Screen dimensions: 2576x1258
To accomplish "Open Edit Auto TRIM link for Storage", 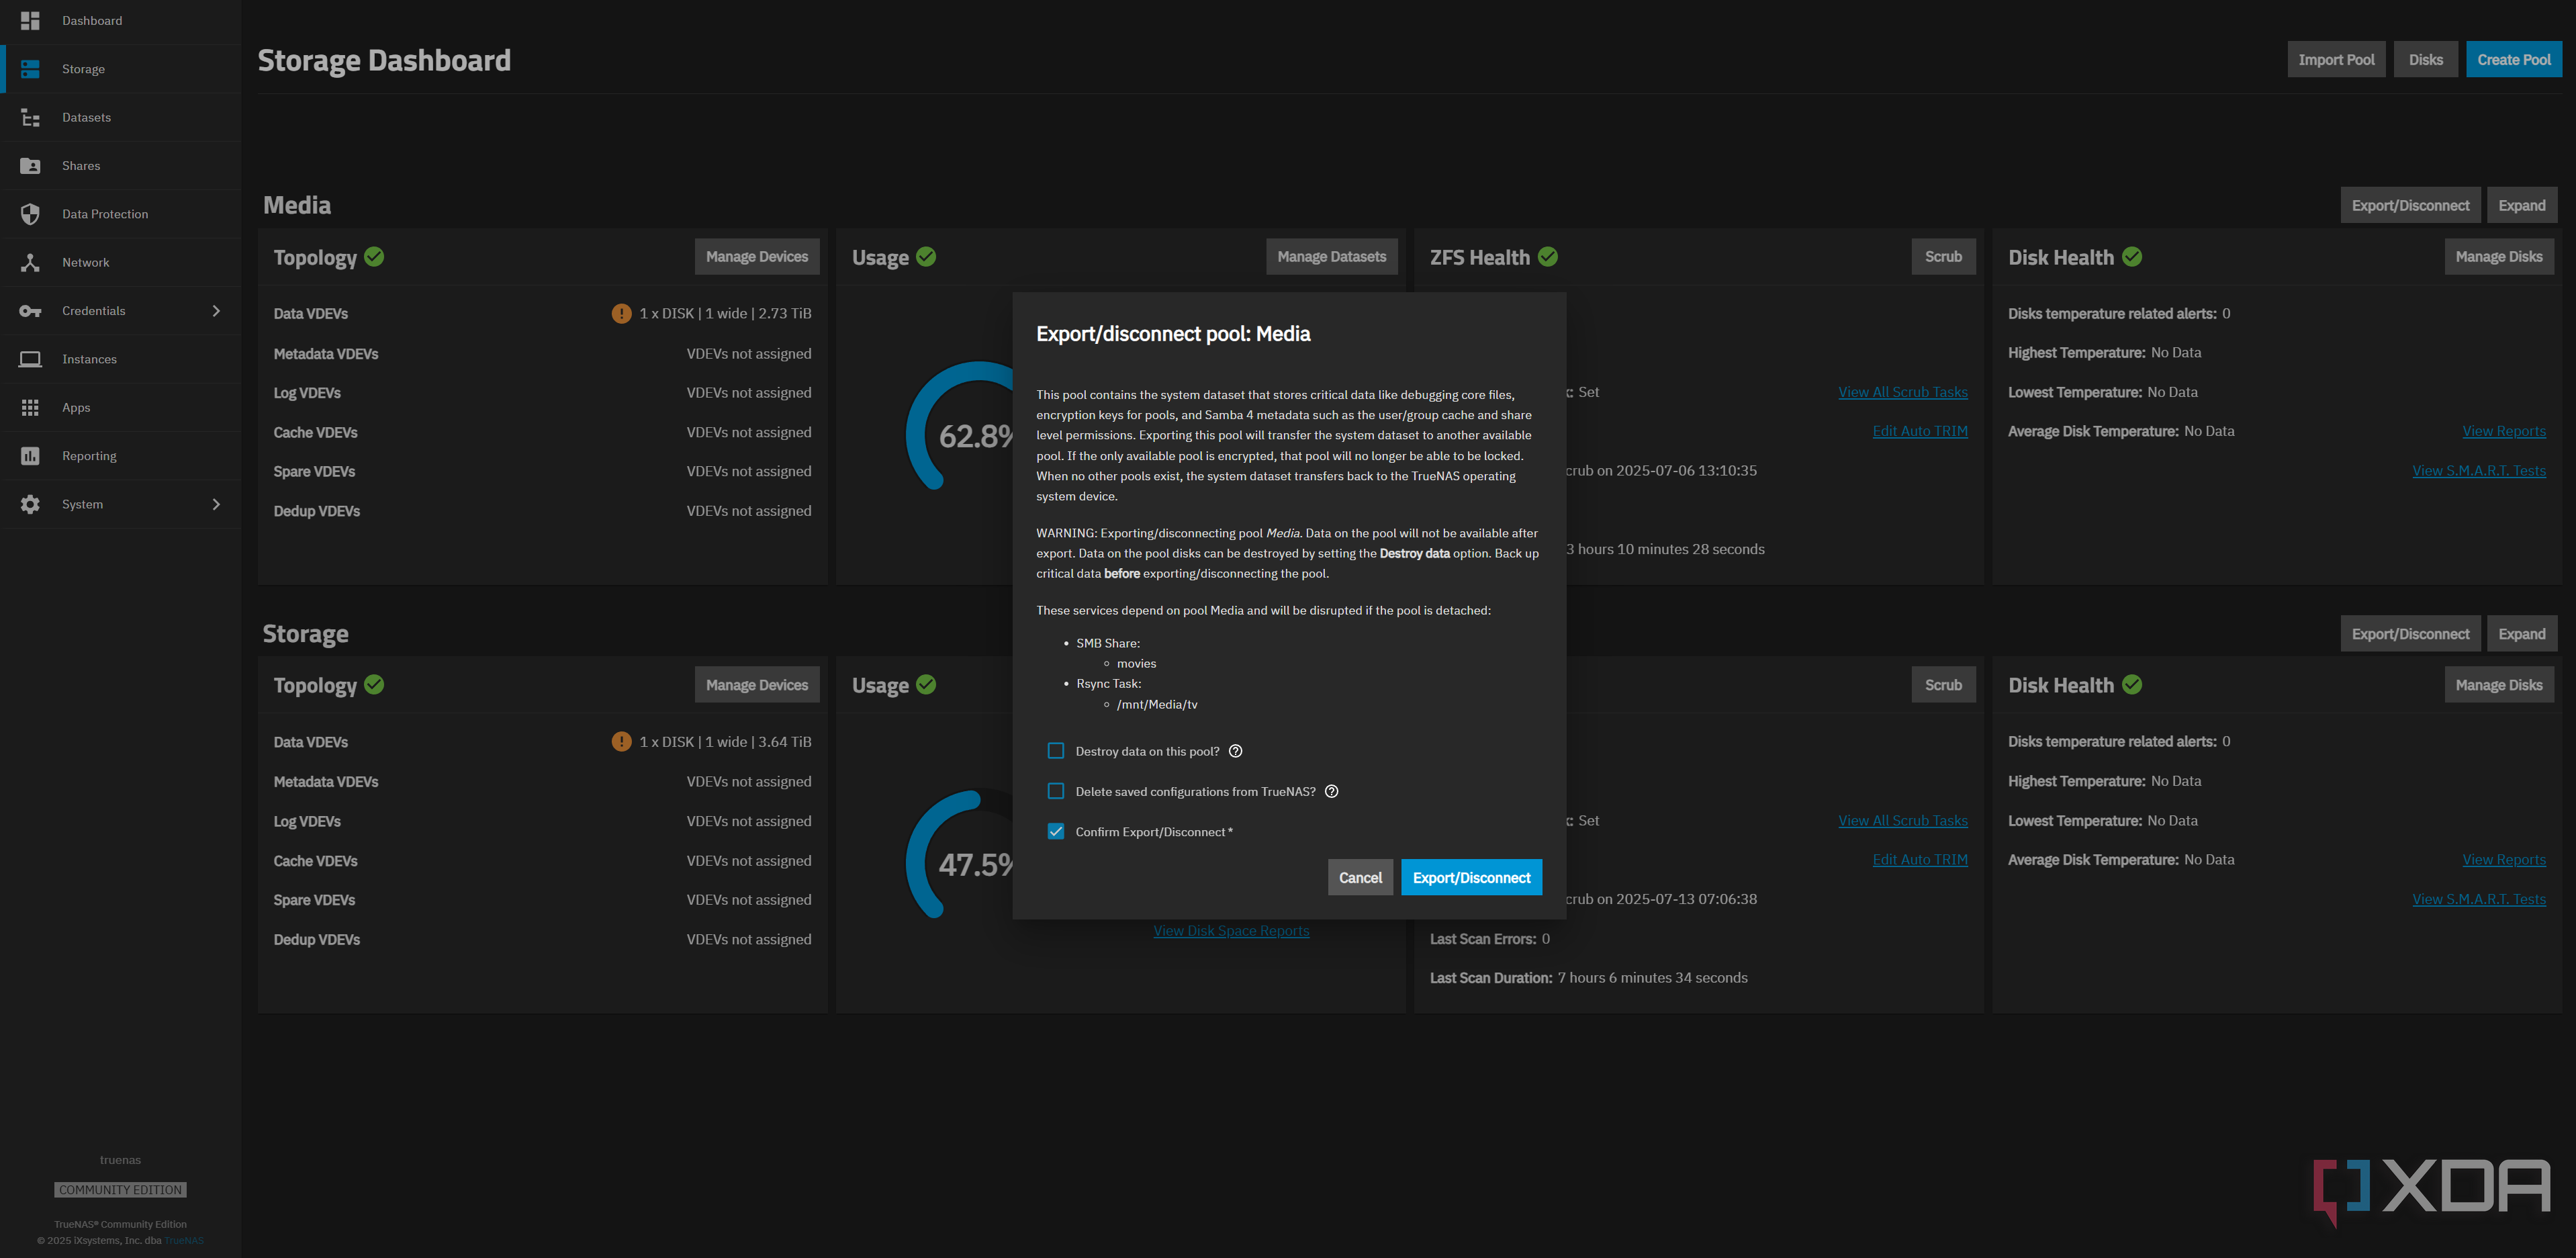I will (x=1919, y=860).
